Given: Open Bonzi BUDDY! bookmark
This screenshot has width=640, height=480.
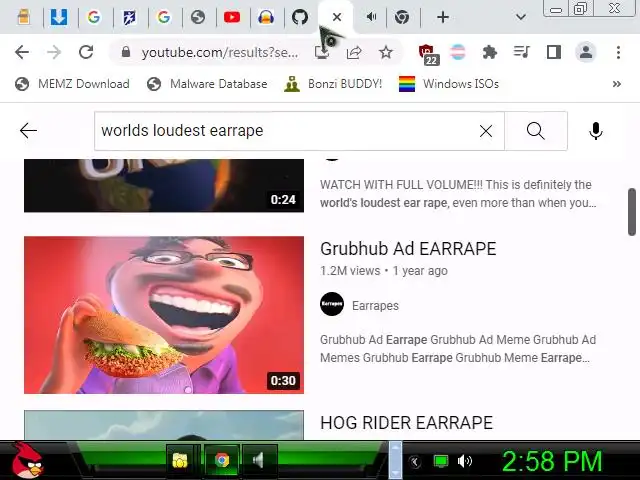Looking at the screenshot, I should coord(333,84).
